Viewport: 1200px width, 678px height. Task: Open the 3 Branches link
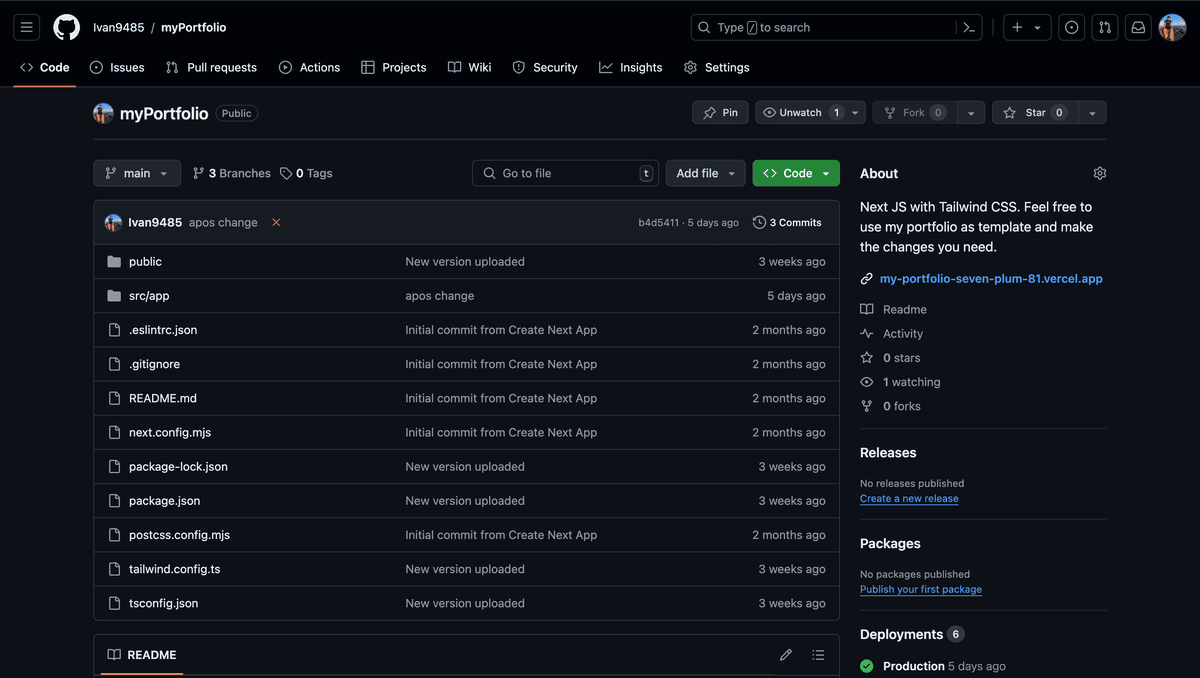click(x=232, y=173)
